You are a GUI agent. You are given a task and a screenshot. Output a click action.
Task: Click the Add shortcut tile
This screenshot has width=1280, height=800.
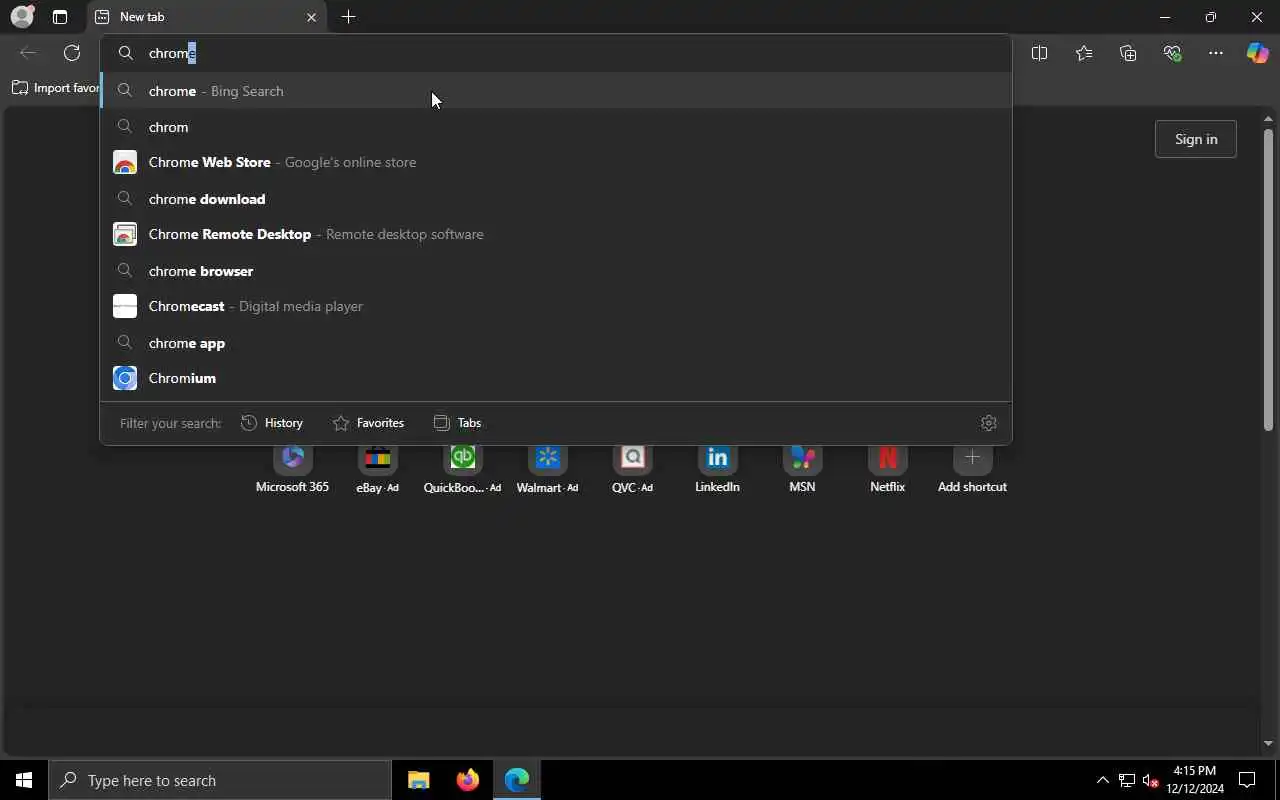click(972, 468)
